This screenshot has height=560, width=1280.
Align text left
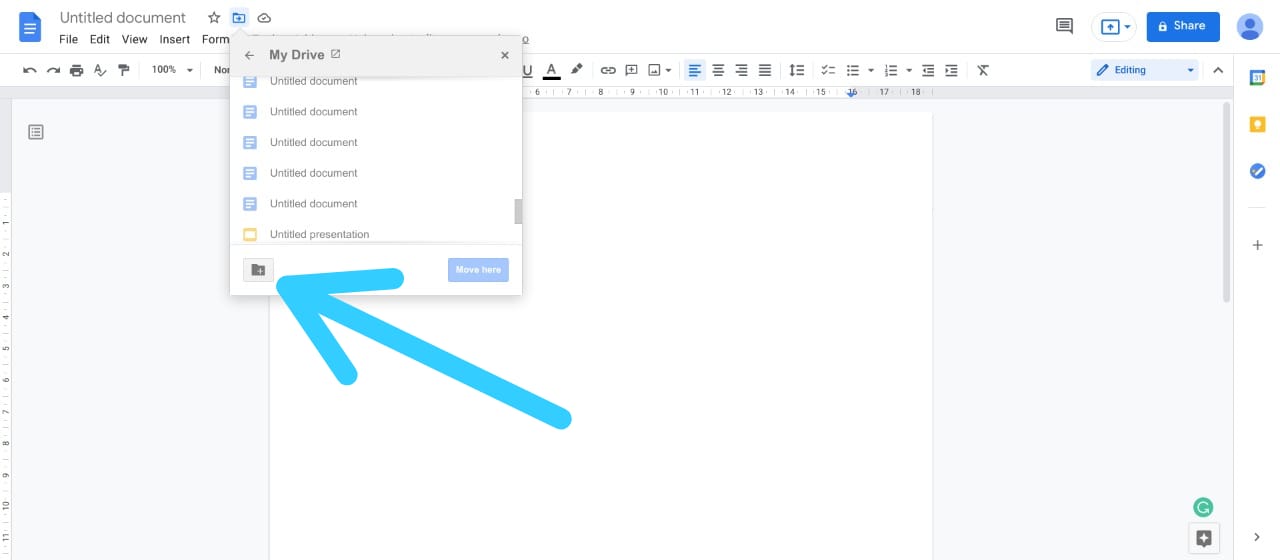tap(694, 70)
